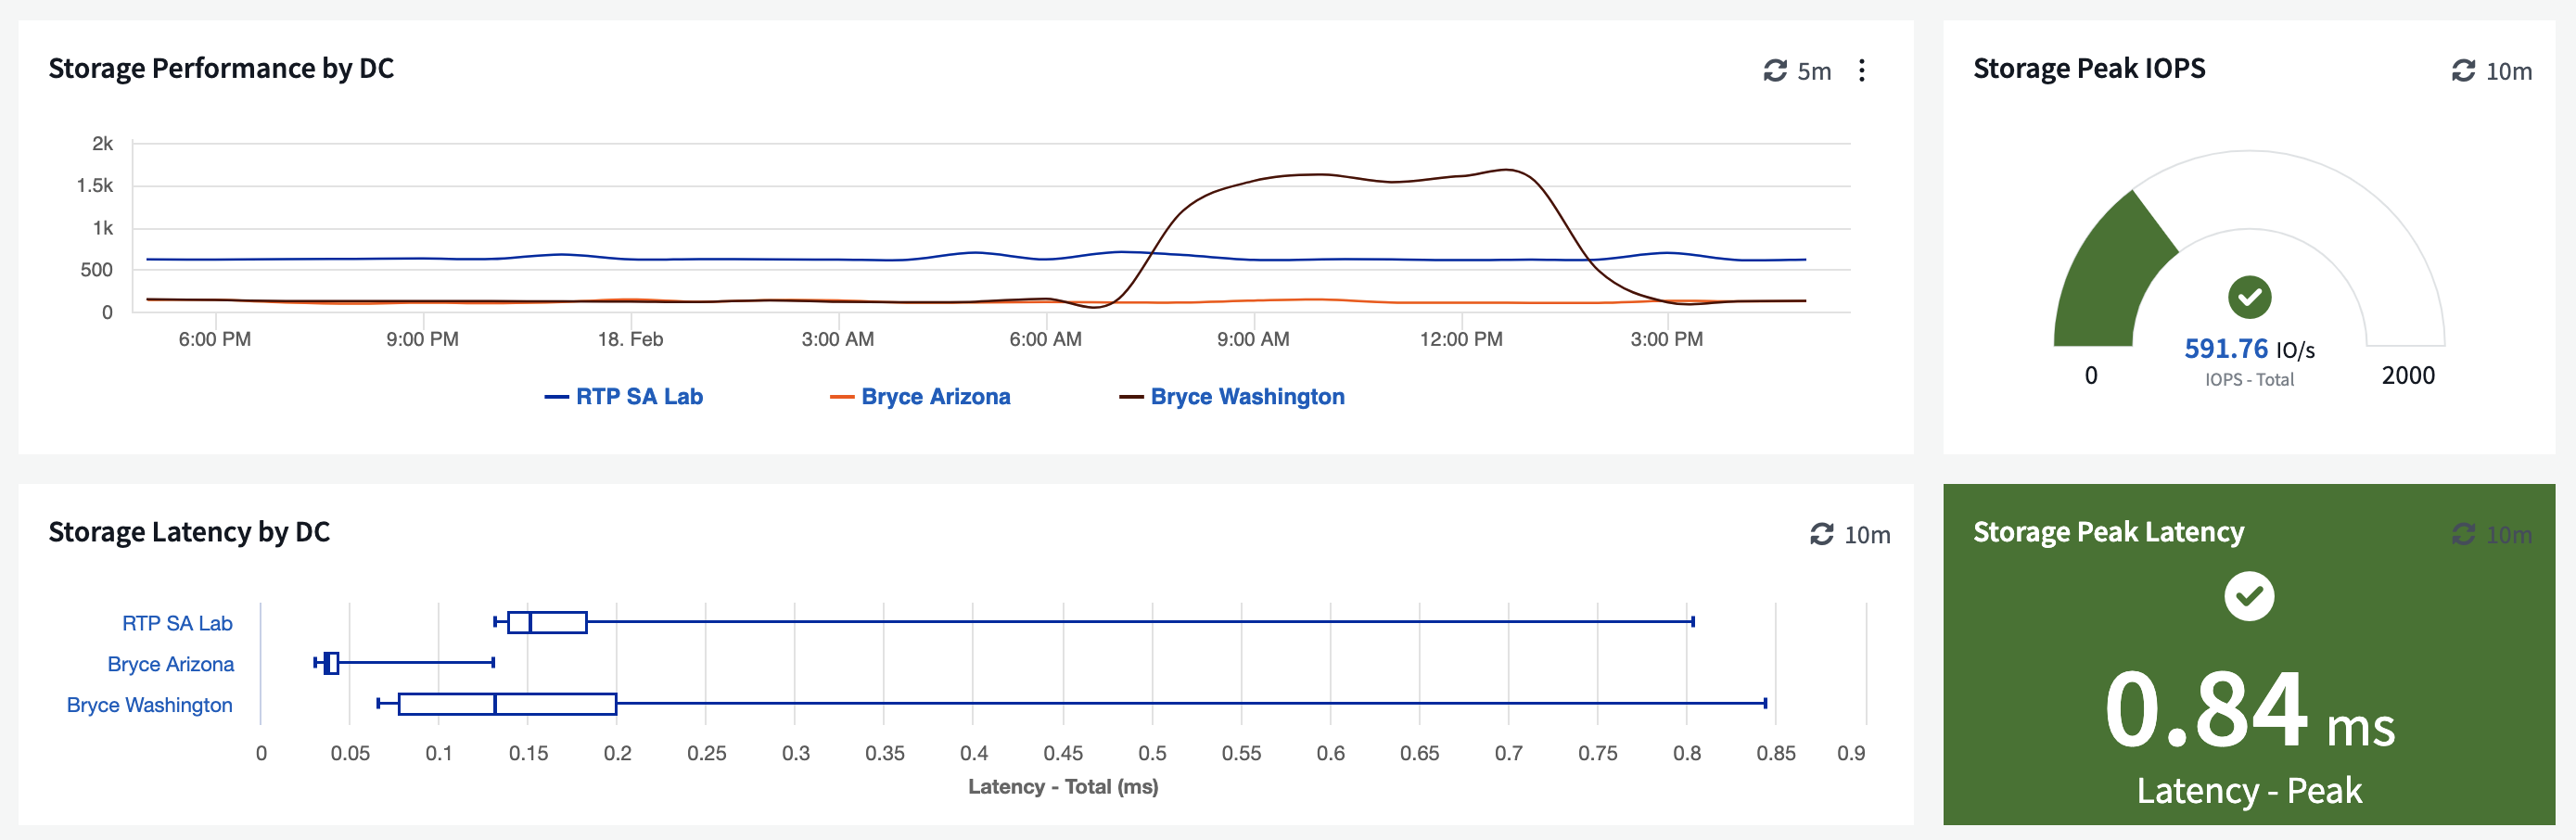Open Bryce Washington latency row link
The image size is (2576, 840).
click(x=149, y=706)
